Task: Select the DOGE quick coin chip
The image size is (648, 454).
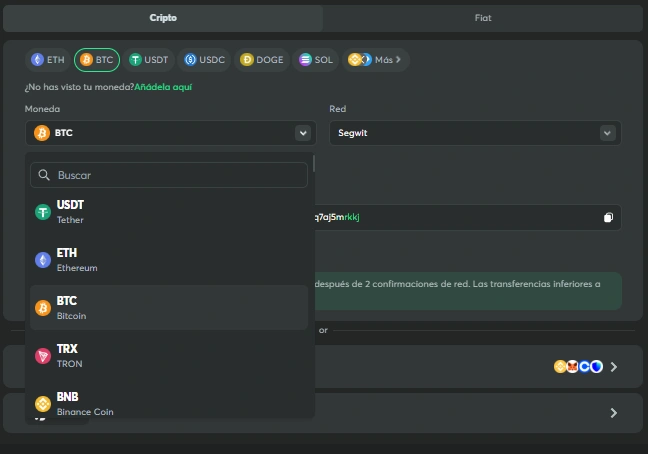Action: [262, 60]
